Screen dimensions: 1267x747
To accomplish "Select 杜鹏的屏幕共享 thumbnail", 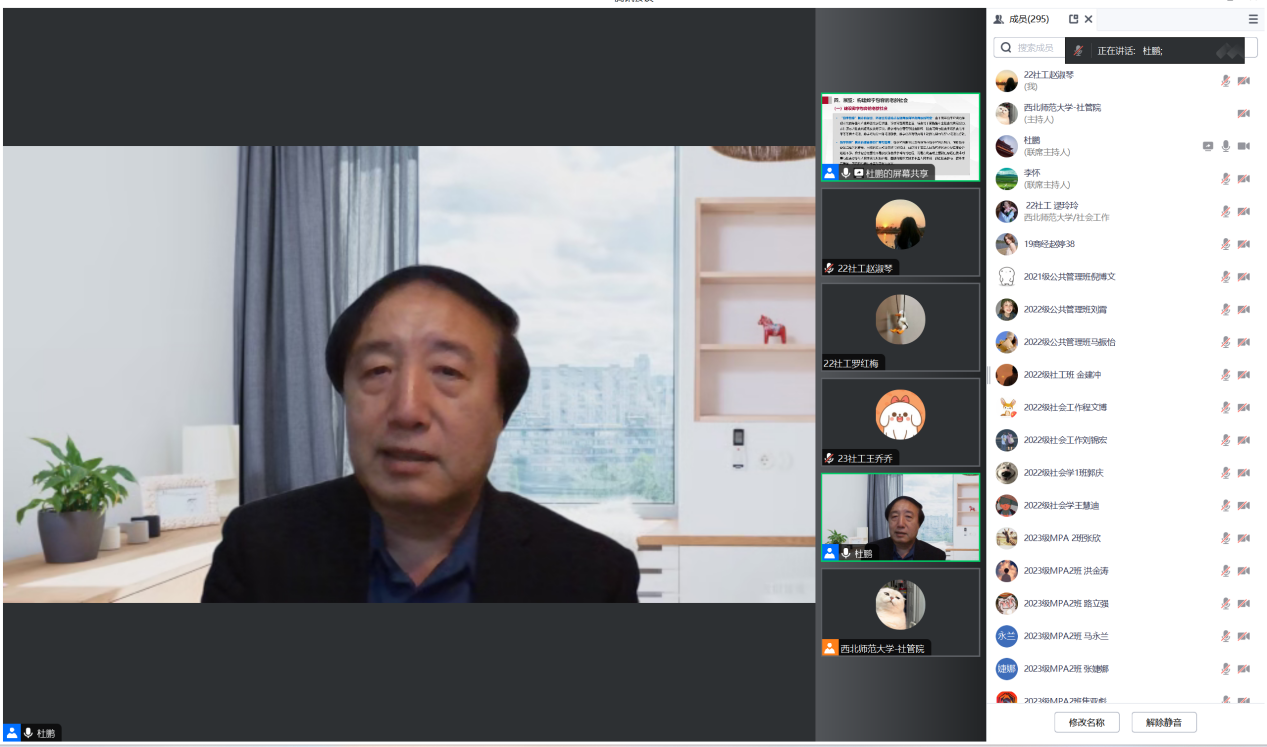I will (900, 137).
